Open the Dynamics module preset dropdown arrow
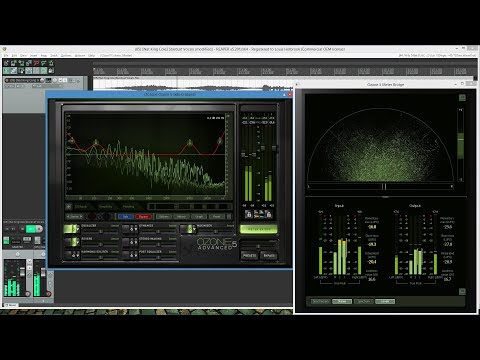The image size is (480, 360). pyautogui.click(x=136, y=229)
